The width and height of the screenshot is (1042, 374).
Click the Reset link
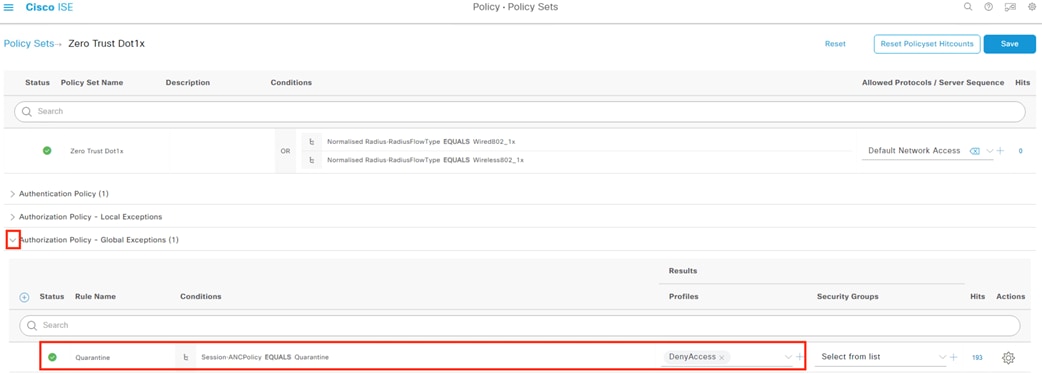coord(835,44)
